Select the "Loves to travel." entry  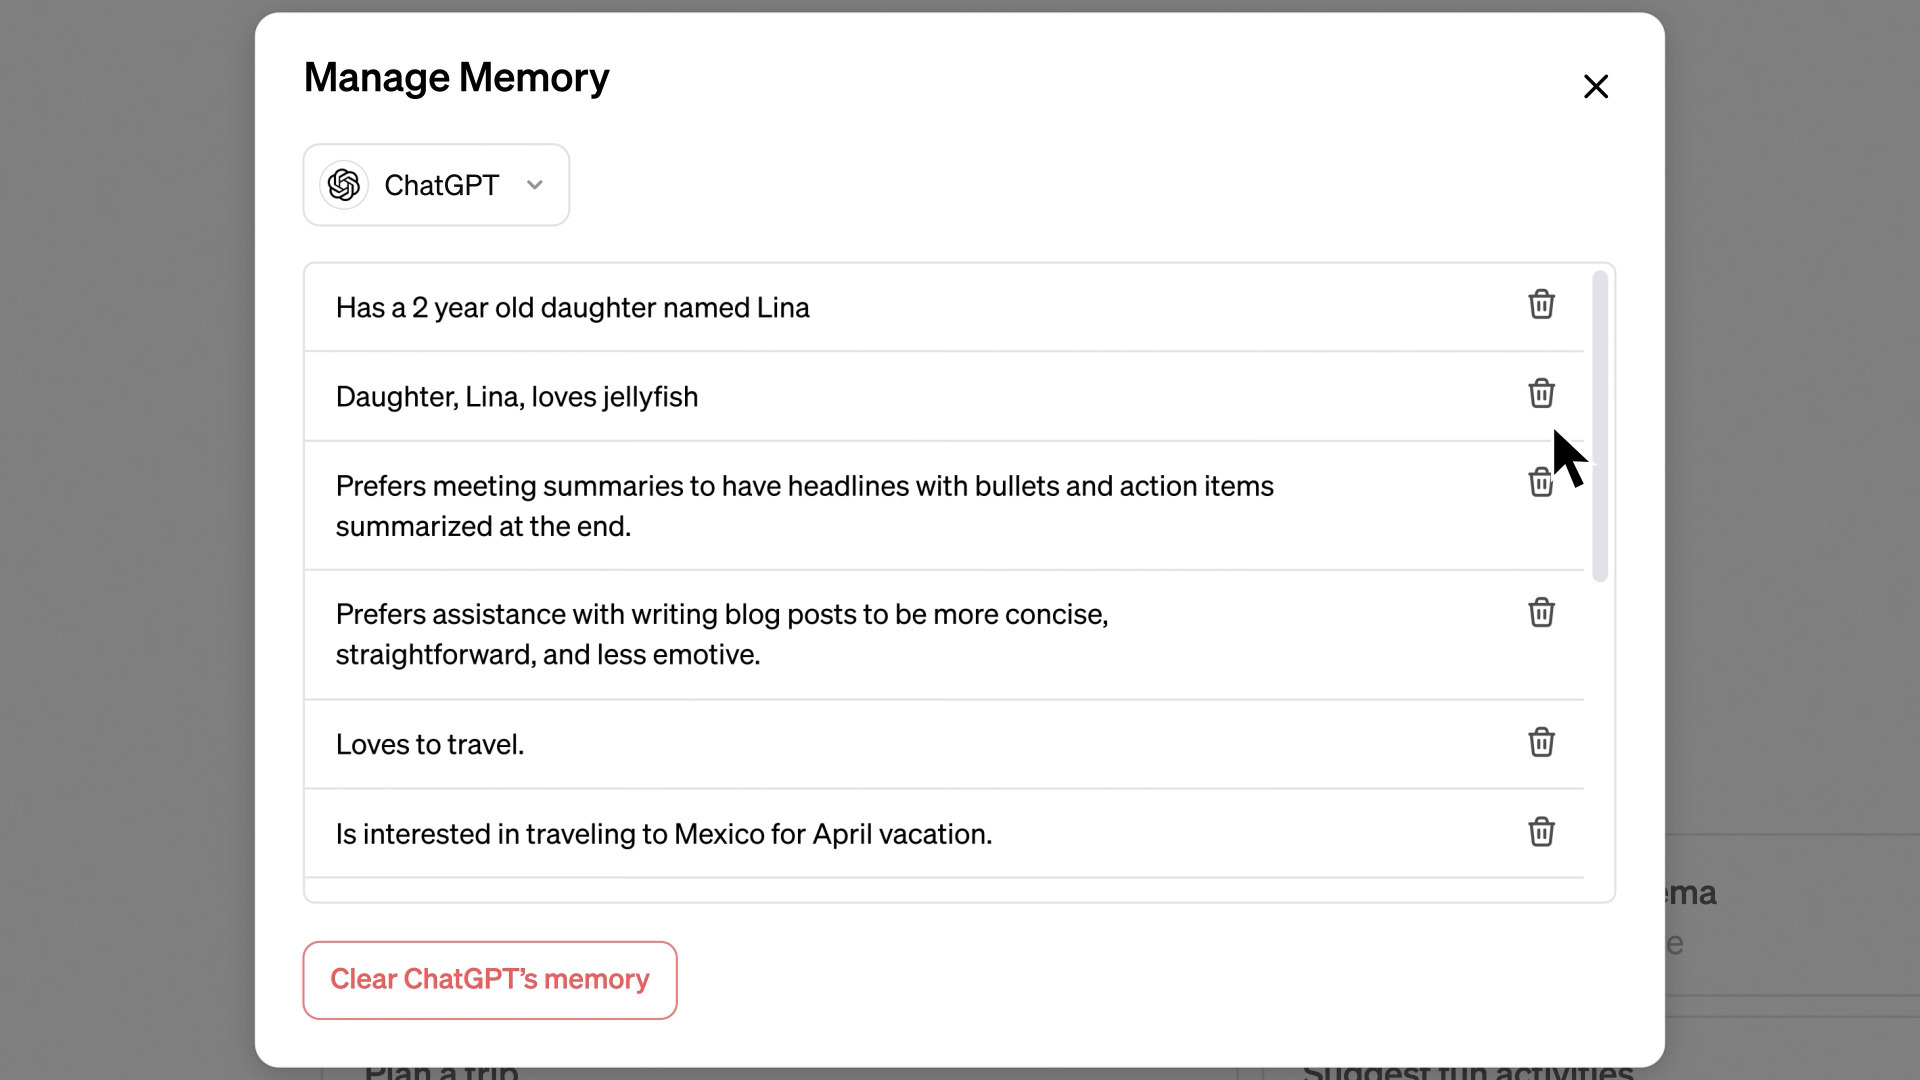click(429, 745)
